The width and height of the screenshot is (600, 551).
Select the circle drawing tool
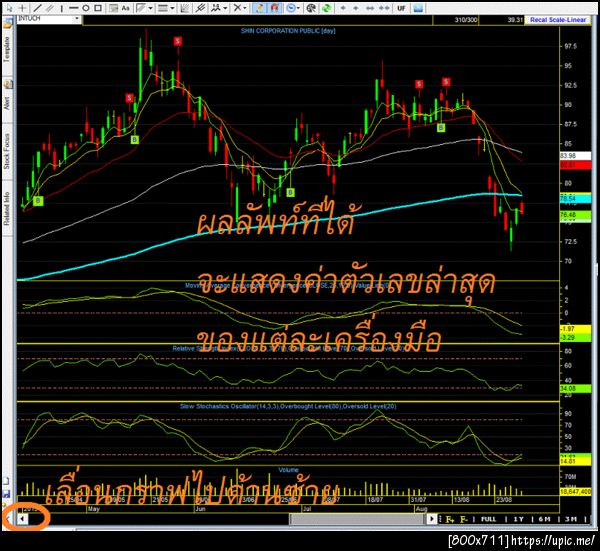click(86, 8)
